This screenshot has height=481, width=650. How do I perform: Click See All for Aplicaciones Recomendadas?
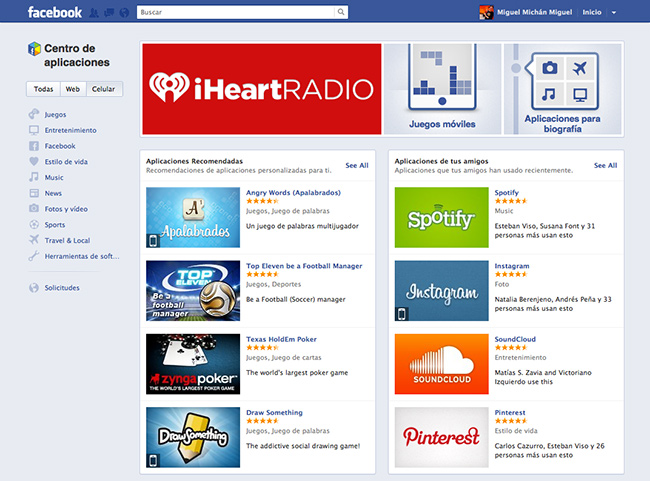[357, 165]
